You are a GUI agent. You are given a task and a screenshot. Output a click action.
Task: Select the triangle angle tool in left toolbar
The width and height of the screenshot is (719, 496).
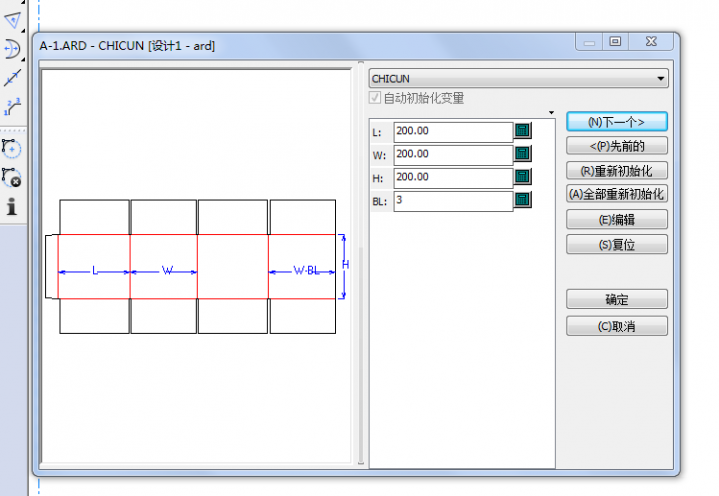coord(12,19)
